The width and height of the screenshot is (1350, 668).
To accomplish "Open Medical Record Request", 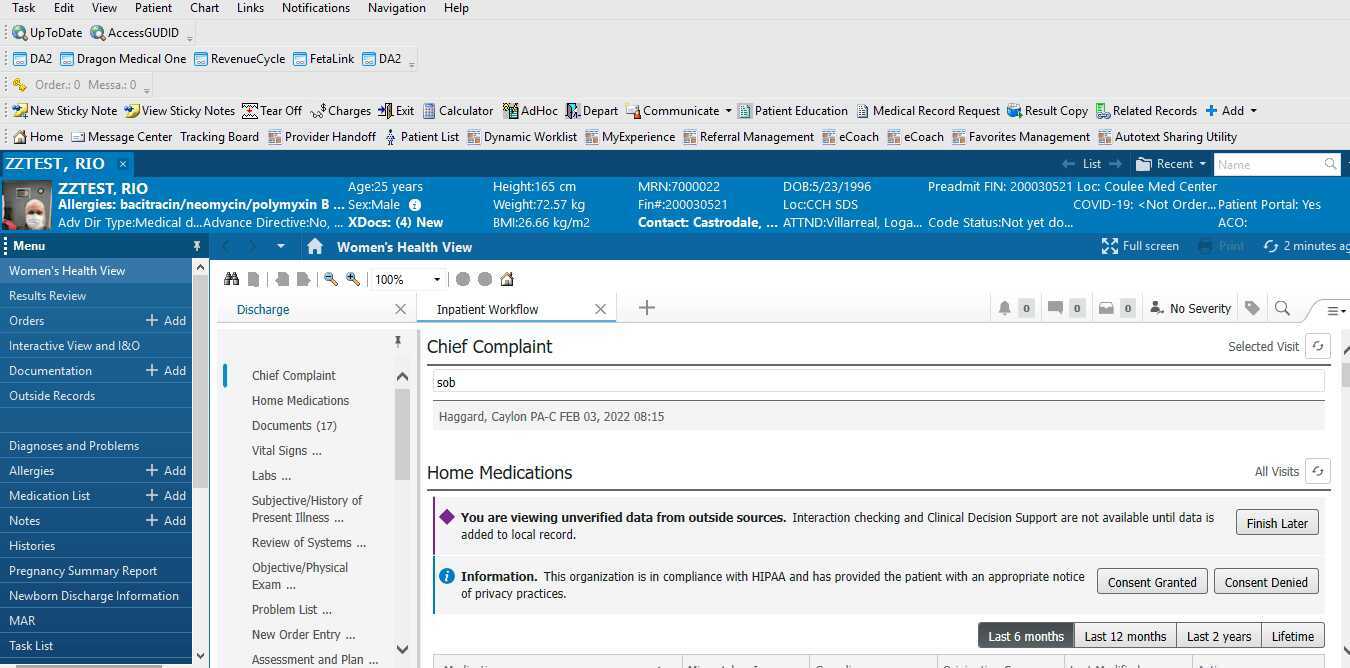I will tap(928, 111).
